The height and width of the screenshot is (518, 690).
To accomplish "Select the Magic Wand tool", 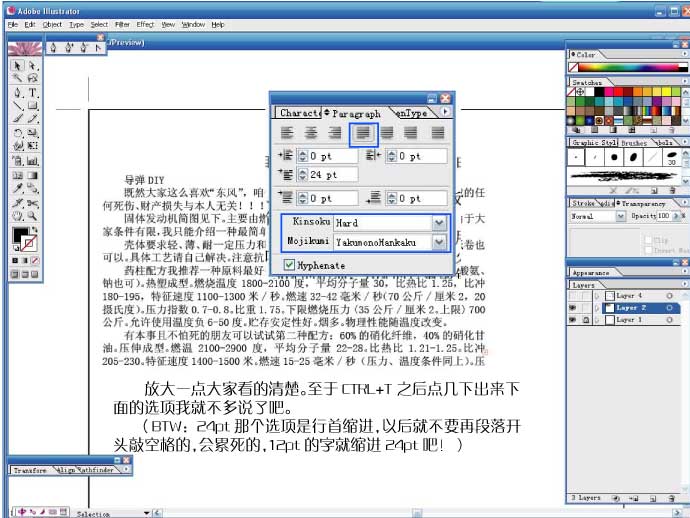I will [x=17, y=78].
